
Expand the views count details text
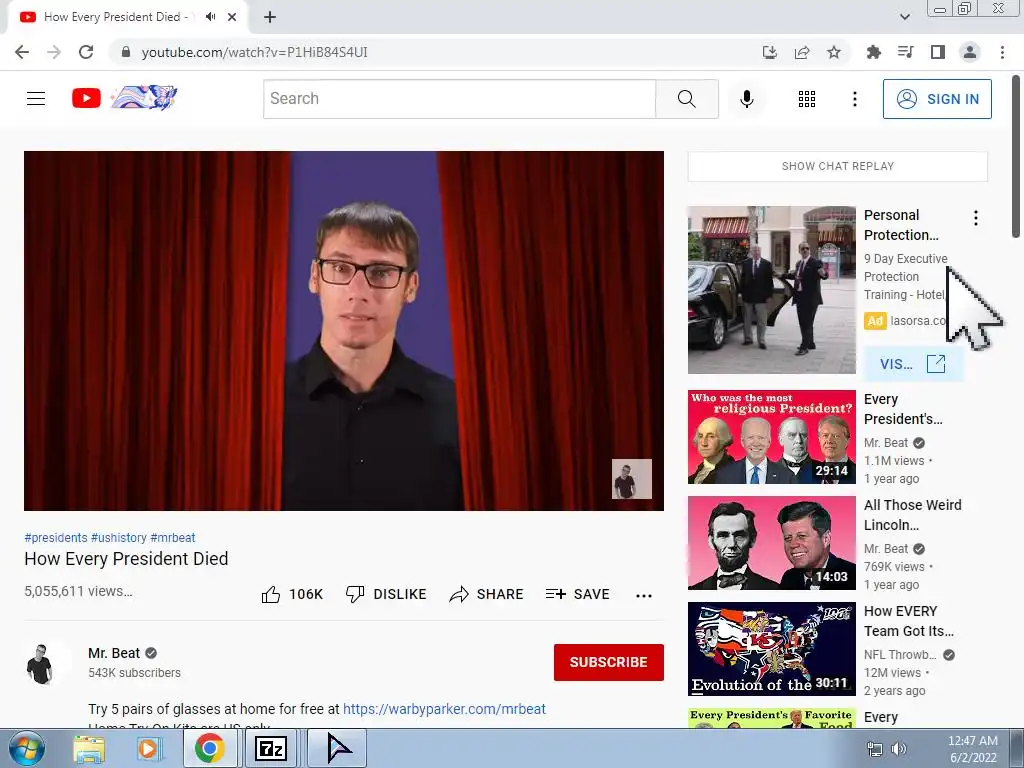78,591
